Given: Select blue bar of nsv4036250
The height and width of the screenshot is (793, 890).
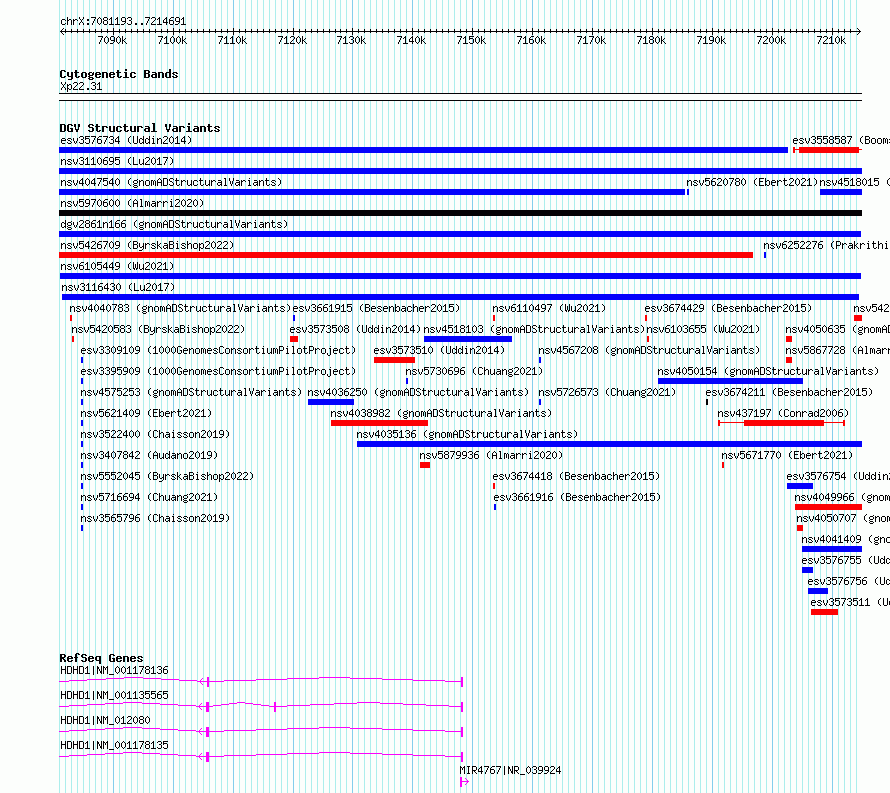Looking at the screenshot, I should tap(331, 402).
